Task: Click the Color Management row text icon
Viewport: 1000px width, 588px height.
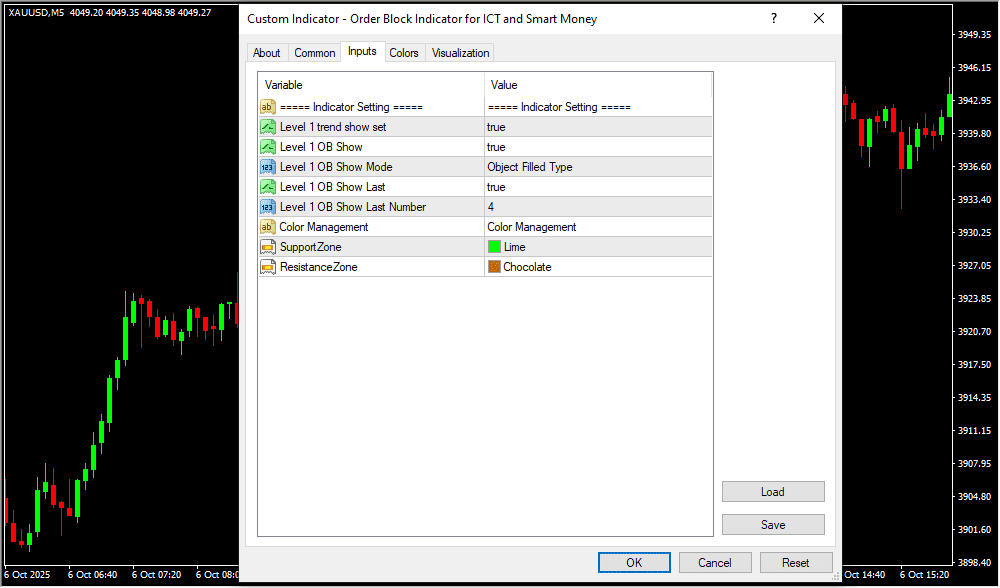Action: [268, 227]
